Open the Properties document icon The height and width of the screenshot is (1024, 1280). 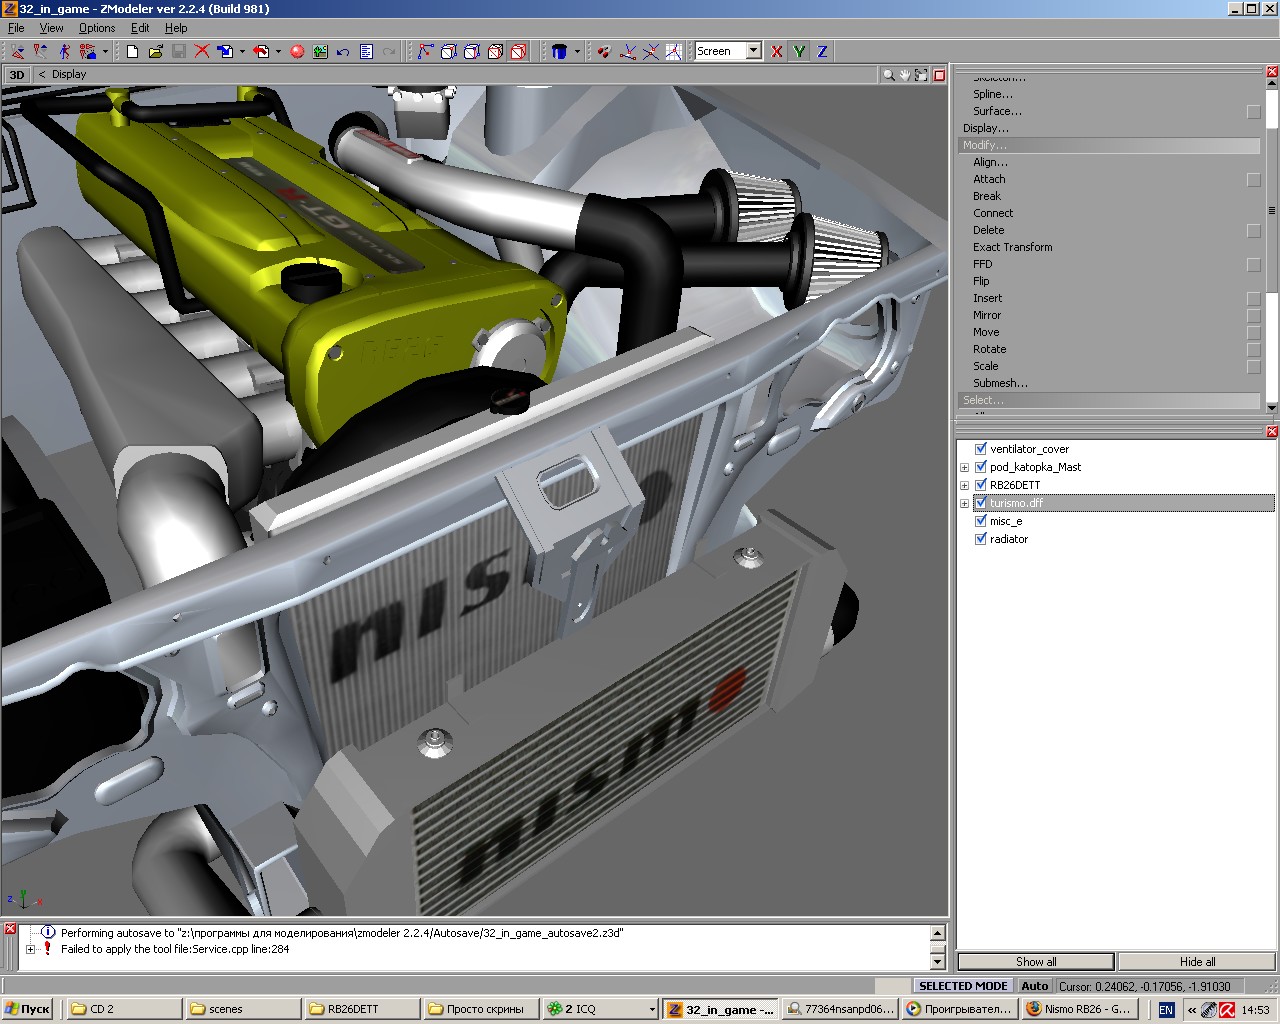pyautogui.click(x=366, y=51)
